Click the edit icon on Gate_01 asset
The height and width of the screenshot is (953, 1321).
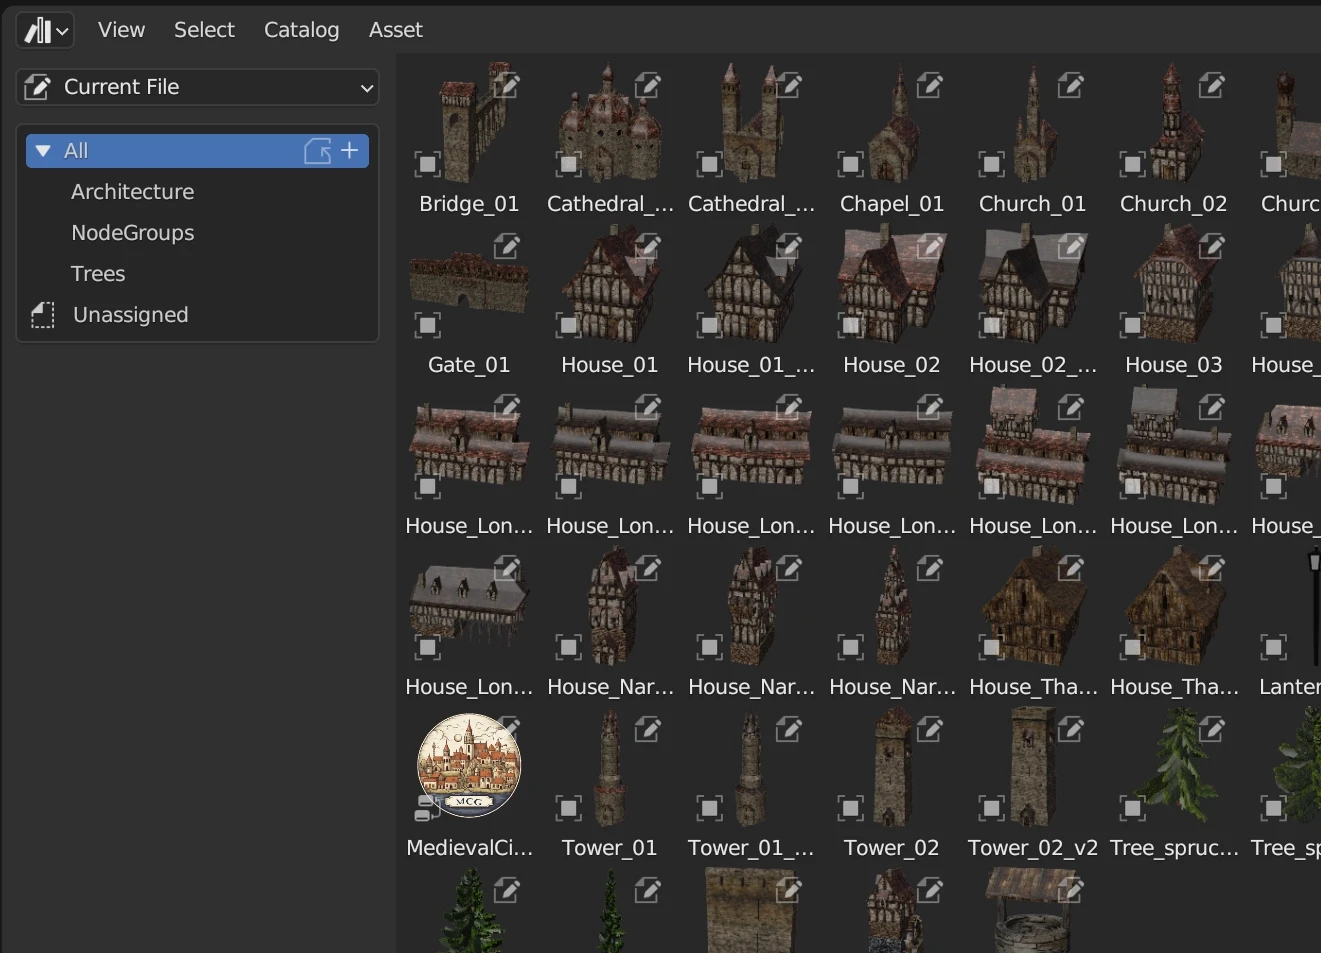click(x=507, y=246)
